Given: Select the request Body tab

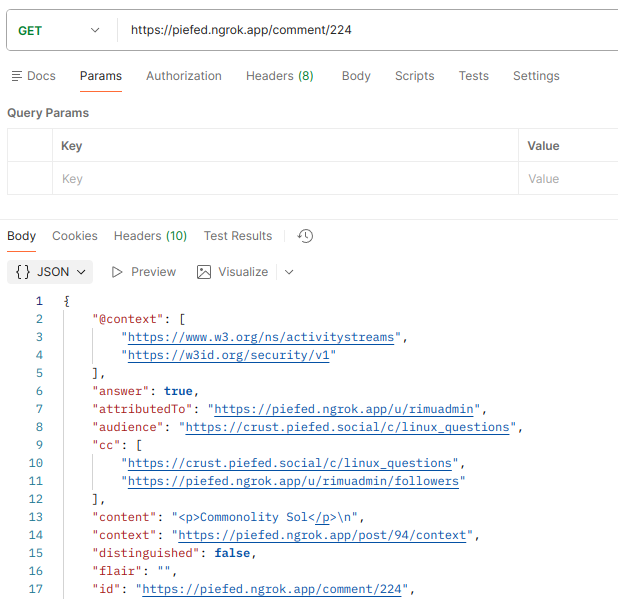Looking at the screenshot, I should tap(356, 76).
